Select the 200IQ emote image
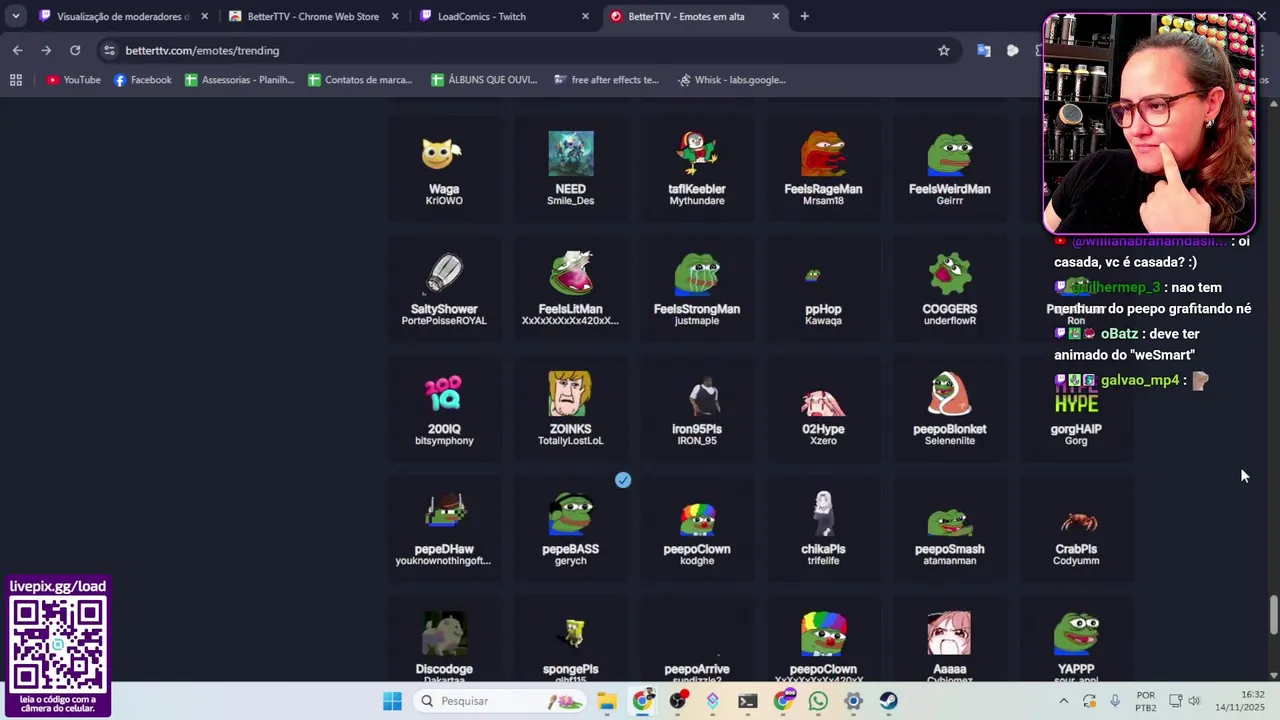1280x720 pixels. [444, 393]
